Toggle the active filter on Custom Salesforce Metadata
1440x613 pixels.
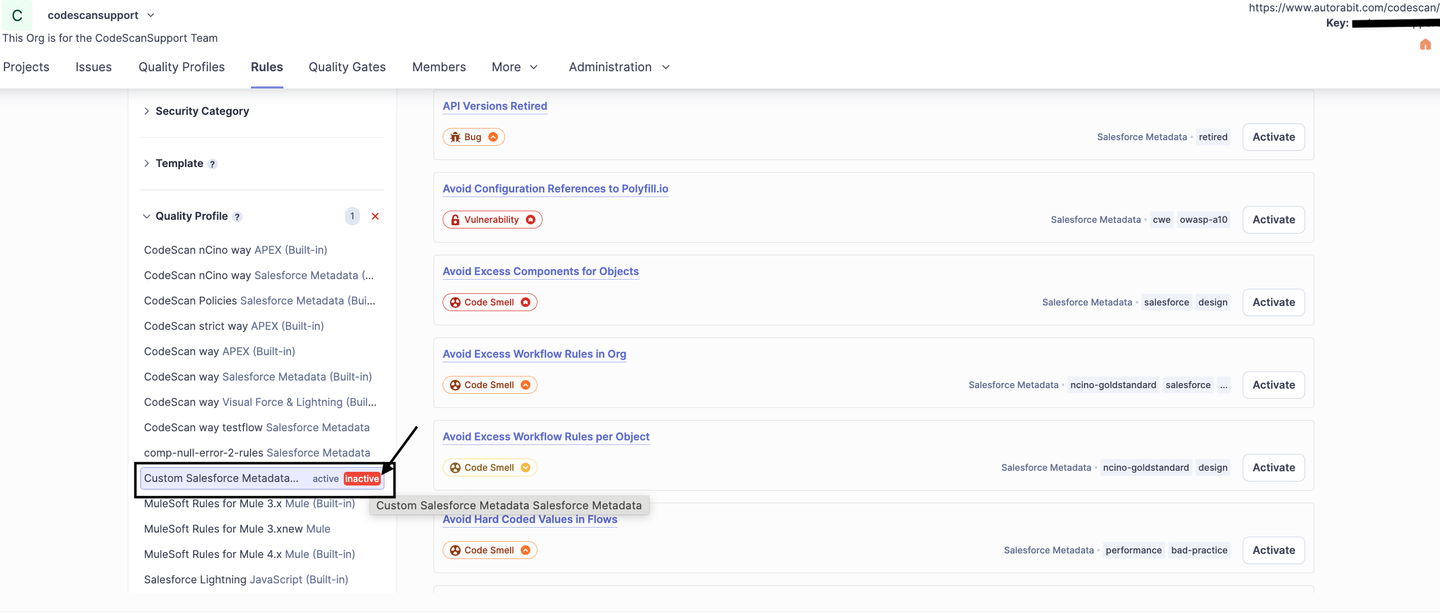click(325, 479)
